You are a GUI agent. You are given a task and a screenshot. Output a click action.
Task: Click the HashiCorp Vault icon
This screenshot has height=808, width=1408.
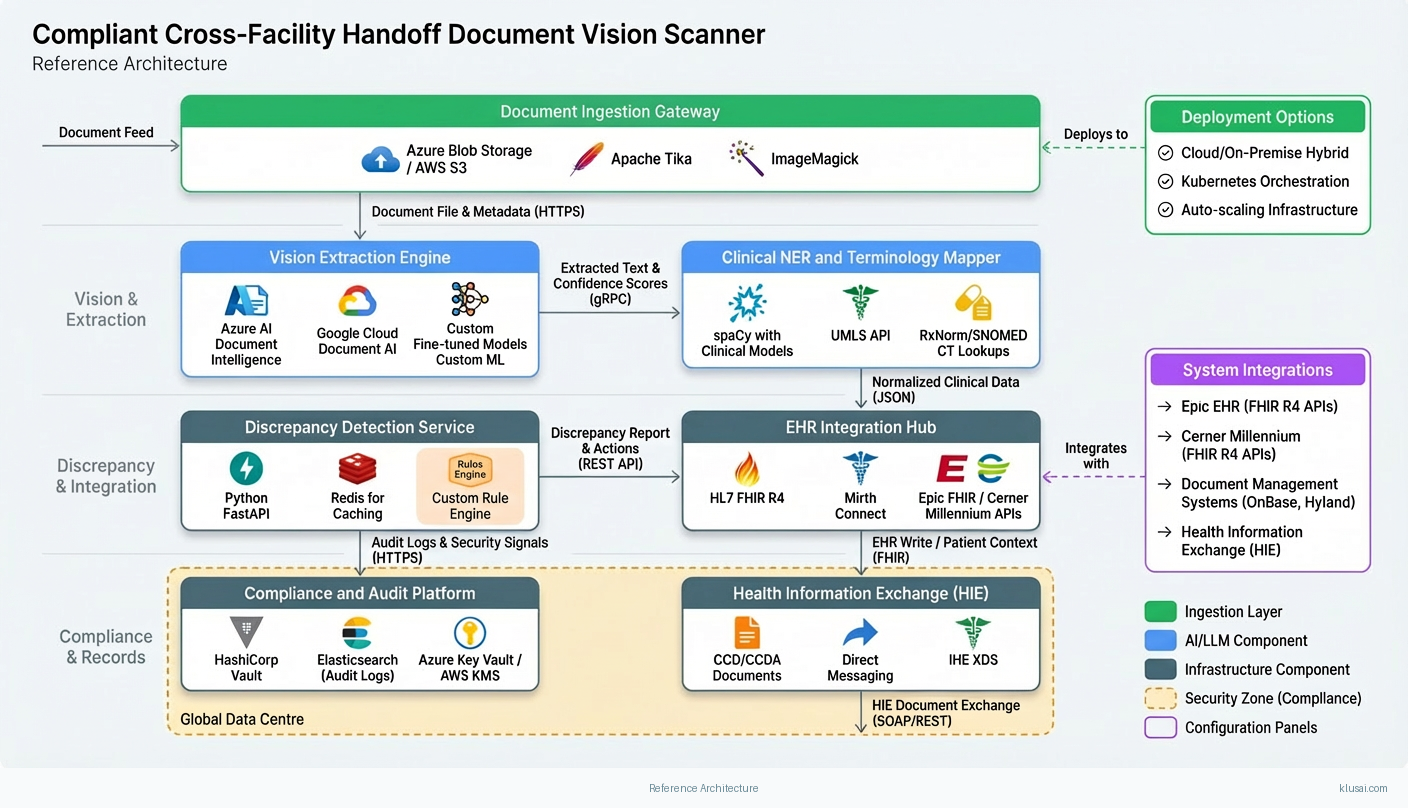coord(246,632)
